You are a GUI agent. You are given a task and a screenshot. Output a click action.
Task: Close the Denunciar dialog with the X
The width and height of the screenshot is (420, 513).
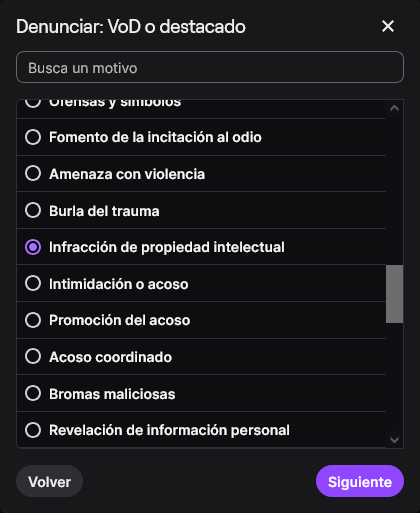pos(388,26)
